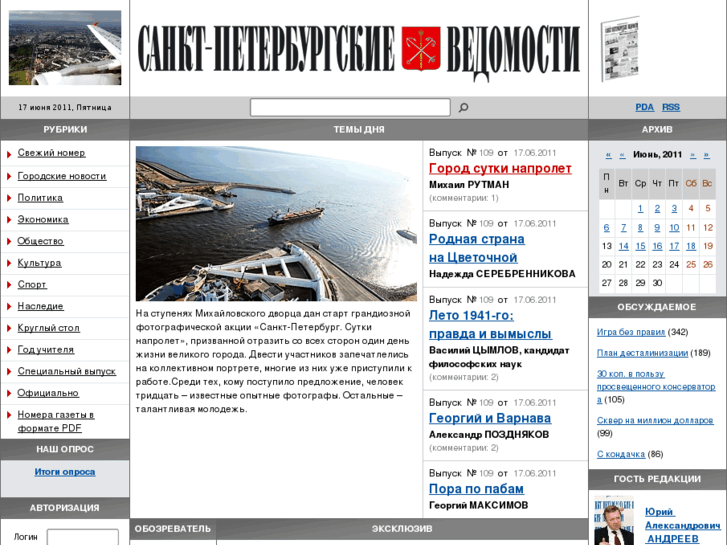Select June 6 in archive calendar

pyautogui.click(x=606, y=228)
